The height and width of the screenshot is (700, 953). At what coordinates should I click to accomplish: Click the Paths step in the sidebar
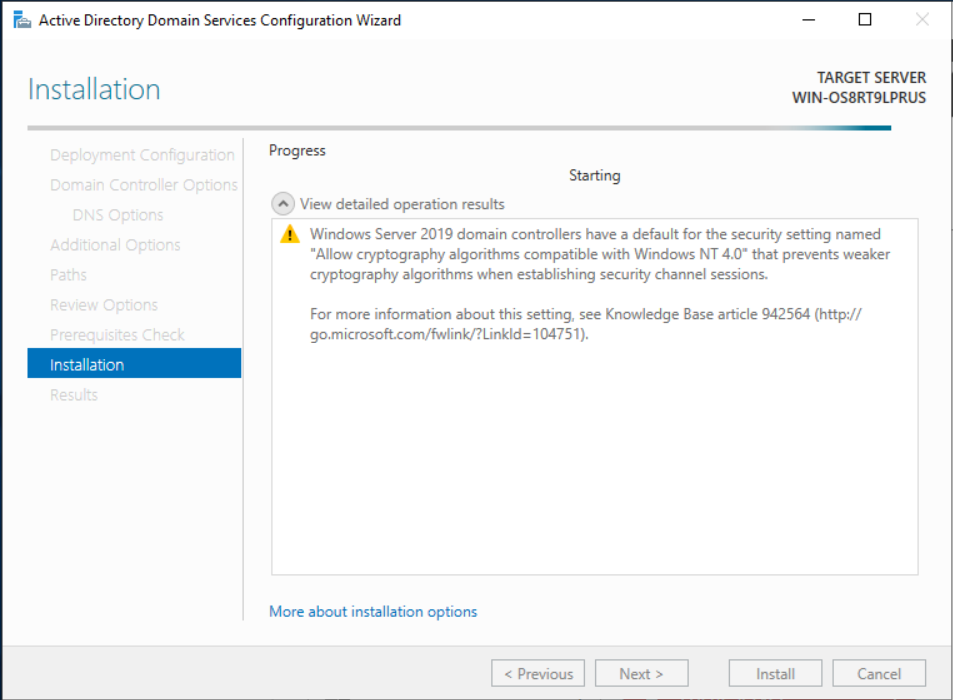[68, 275]
